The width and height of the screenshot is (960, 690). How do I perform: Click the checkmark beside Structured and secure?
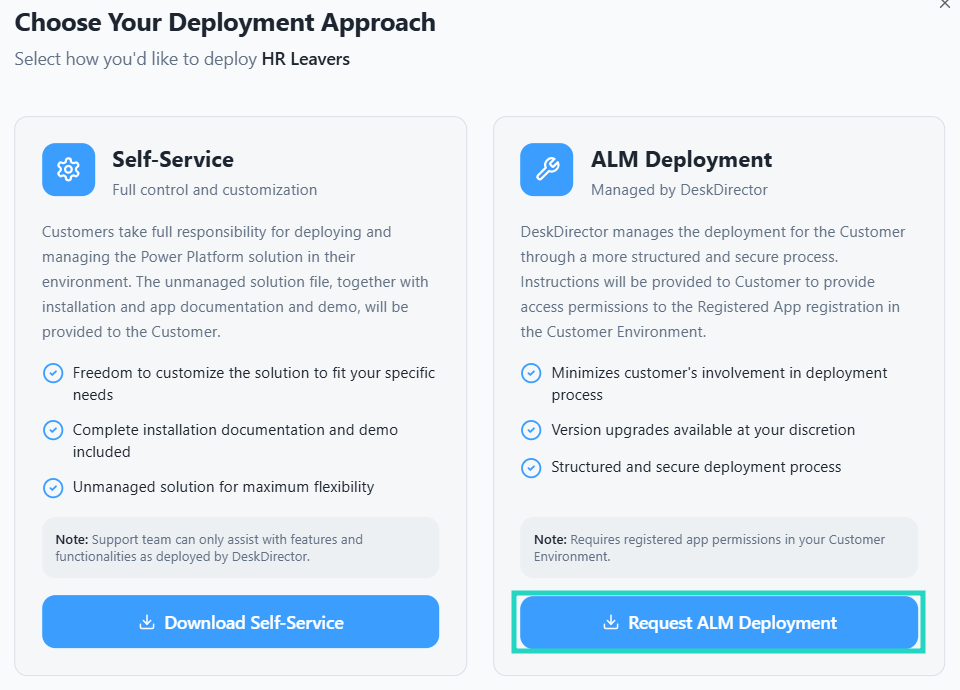(531, 468)
